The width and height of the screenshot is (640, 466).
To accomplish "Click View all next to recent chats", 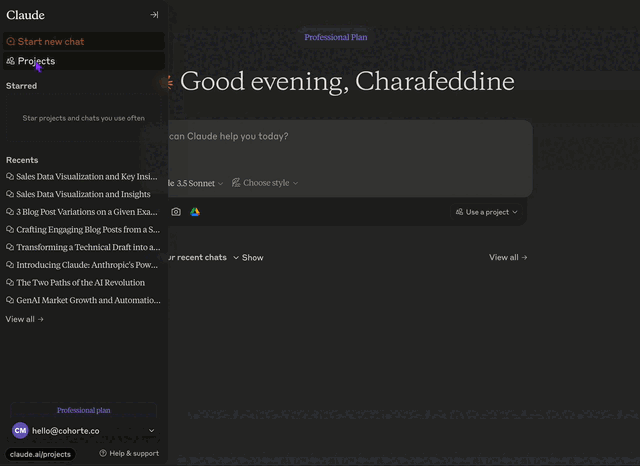I will [508, 257].
